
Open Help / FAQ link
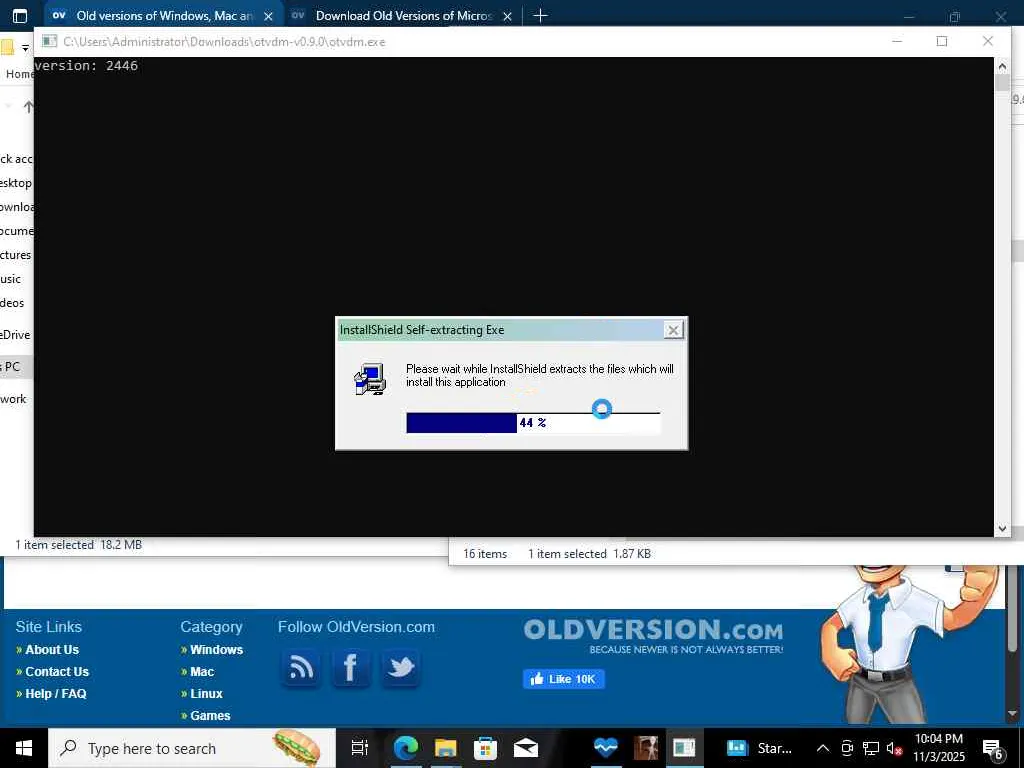point(56,694)
